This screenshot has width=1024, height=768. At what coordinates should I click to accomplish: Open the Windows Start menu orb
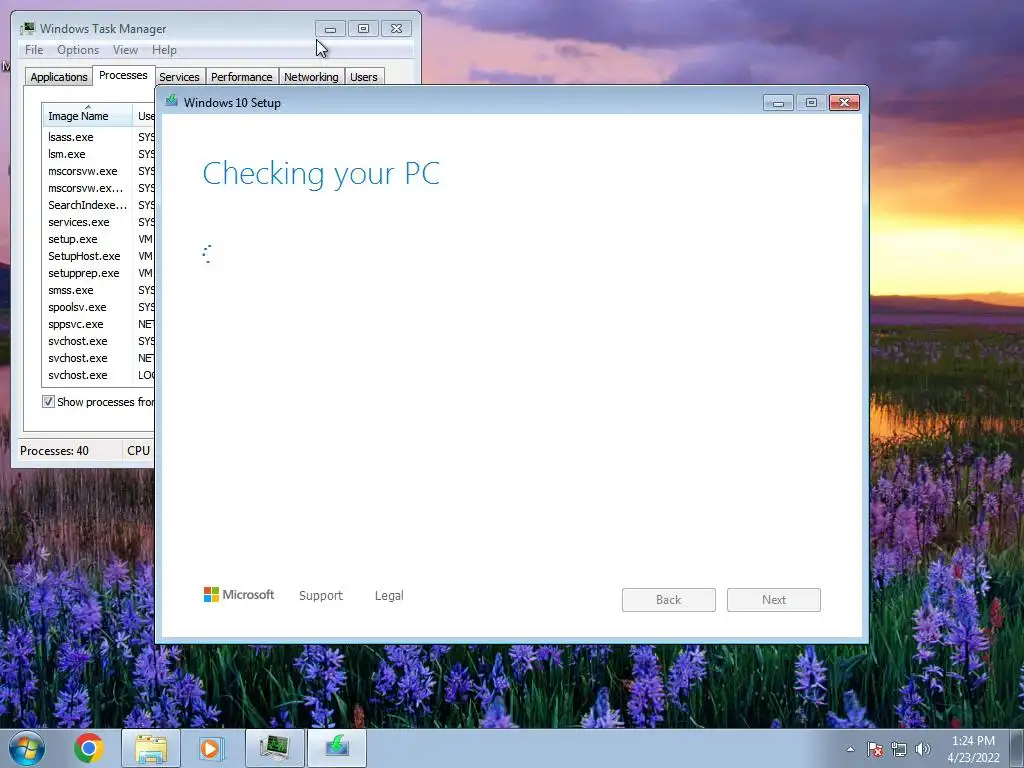(27, 748)
